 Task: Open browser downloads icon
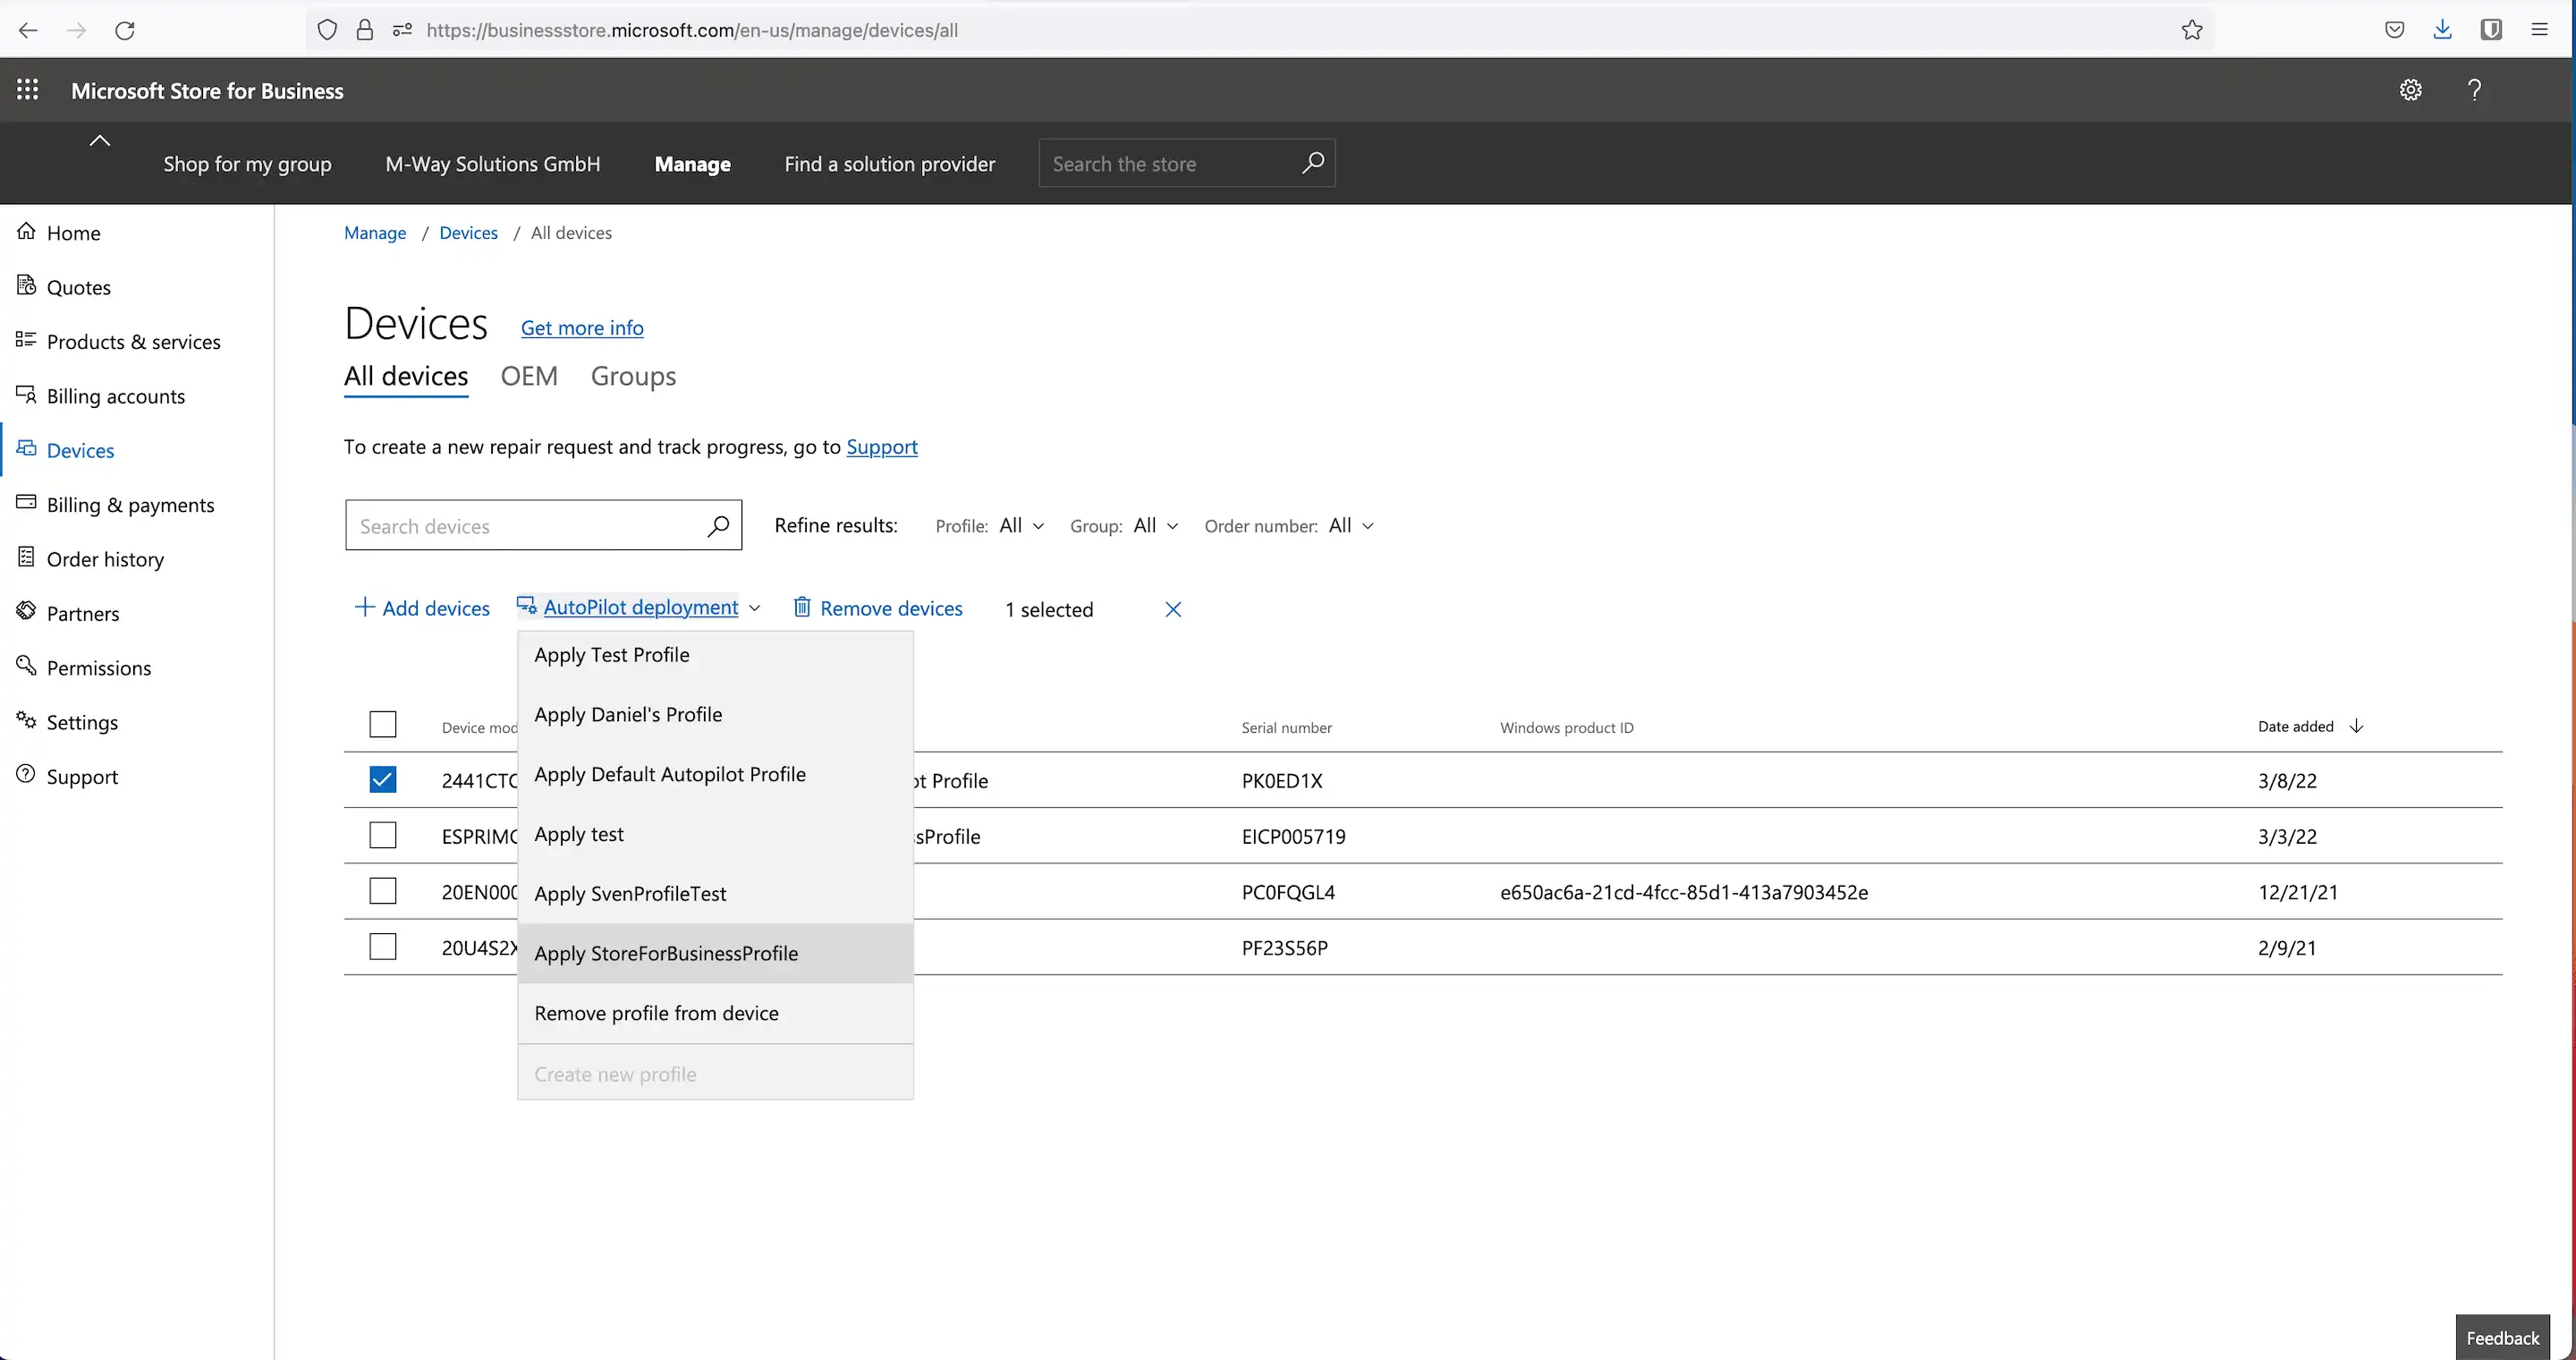point(2442,30)
